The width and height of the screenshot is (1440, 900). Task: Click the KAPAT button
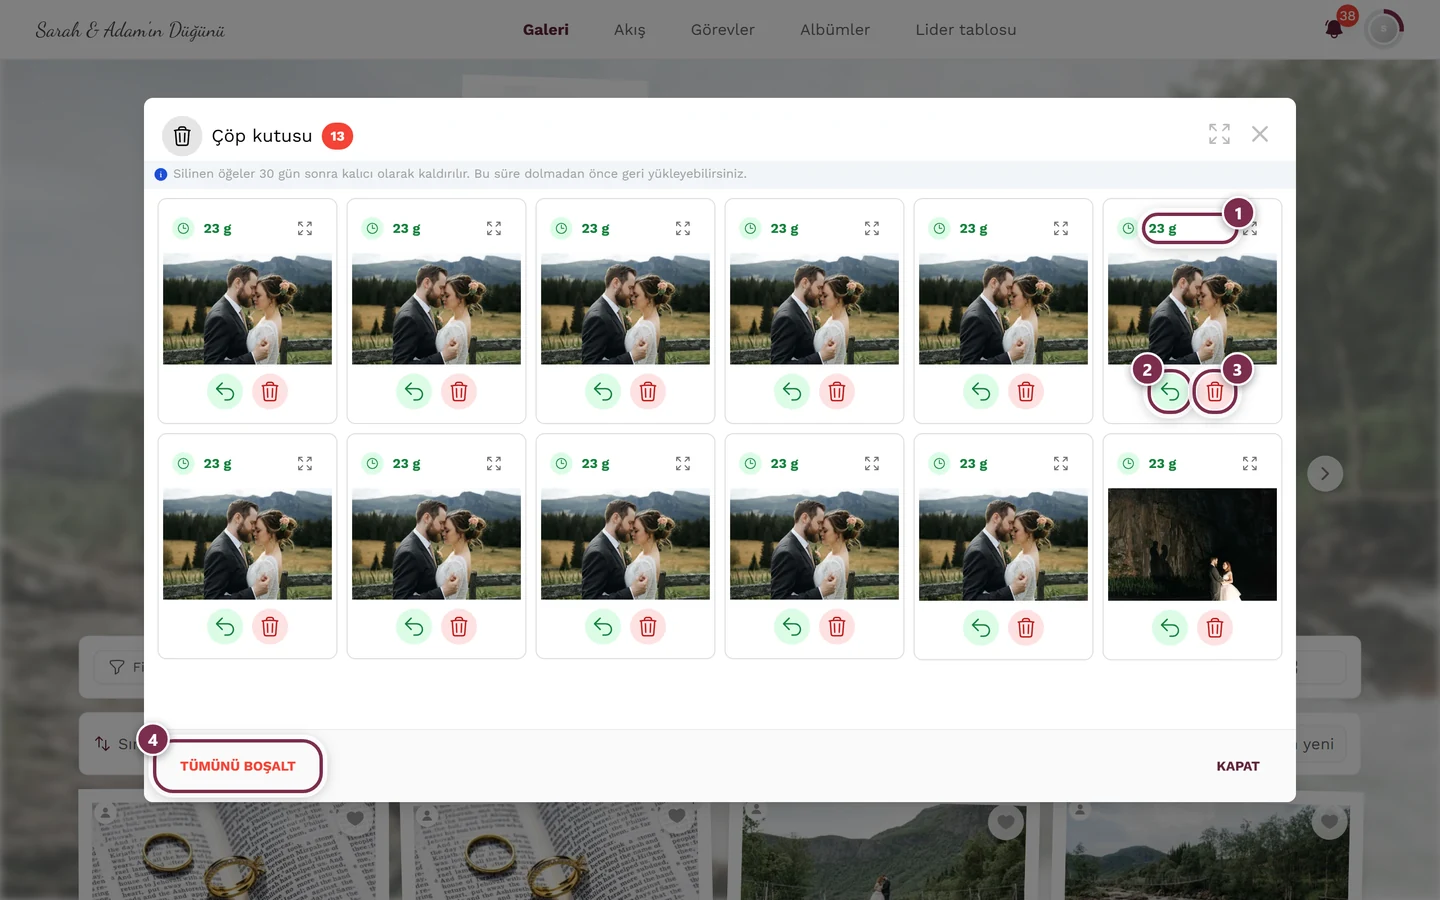pyautogui.click(x=1238, y=766)
